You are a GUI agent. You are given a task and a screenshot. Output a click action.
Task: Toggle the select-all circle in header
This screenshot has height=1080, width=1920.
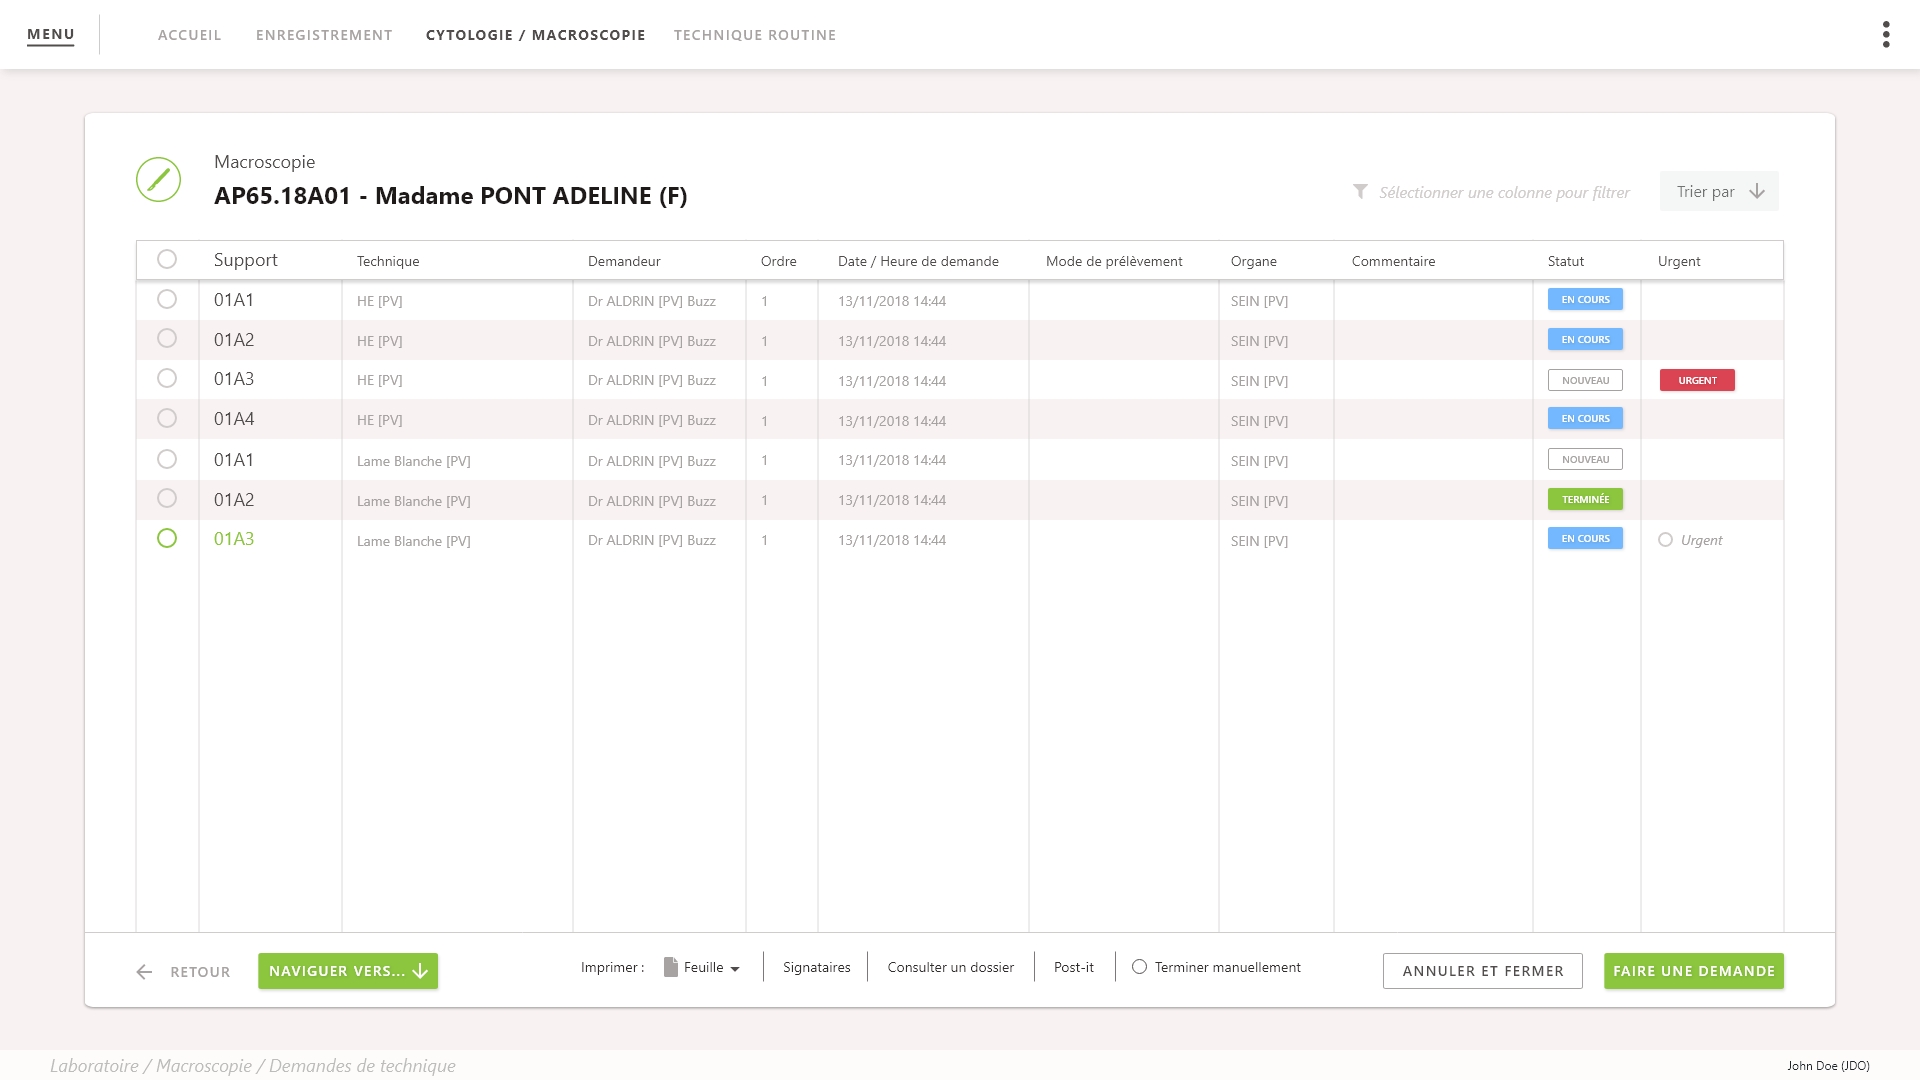(x=167, y=259)
